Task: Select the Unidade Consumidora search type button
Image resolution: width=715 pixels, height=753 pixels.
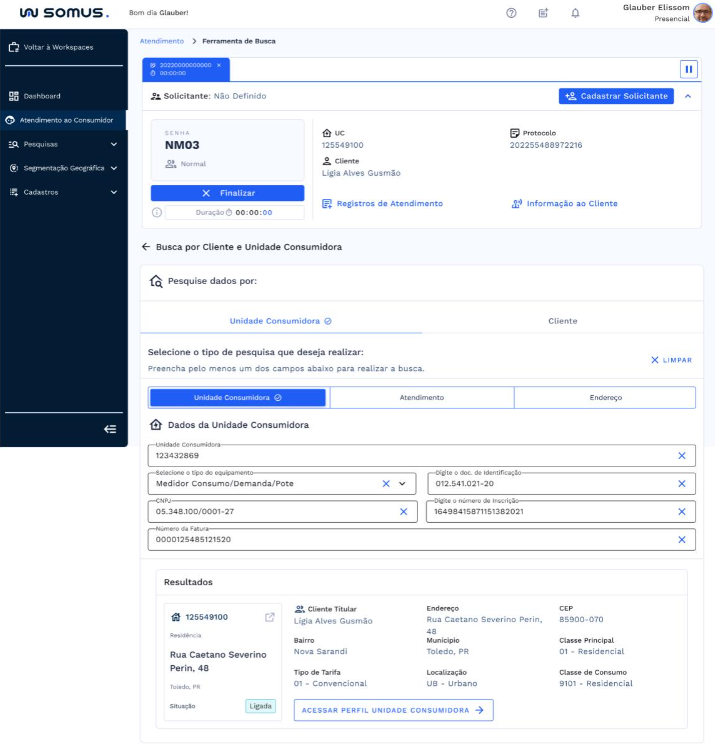Action: 238,397
